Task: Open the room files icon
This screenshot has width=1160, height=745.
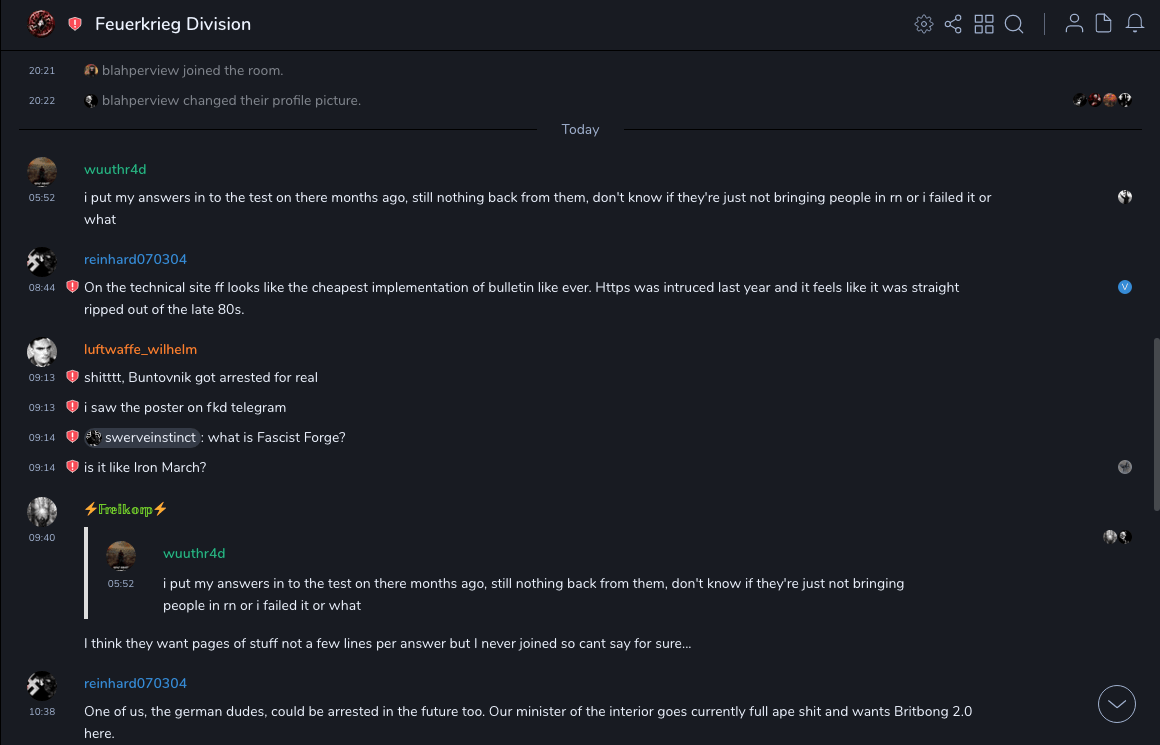Action: click(x=1104, y=24)
